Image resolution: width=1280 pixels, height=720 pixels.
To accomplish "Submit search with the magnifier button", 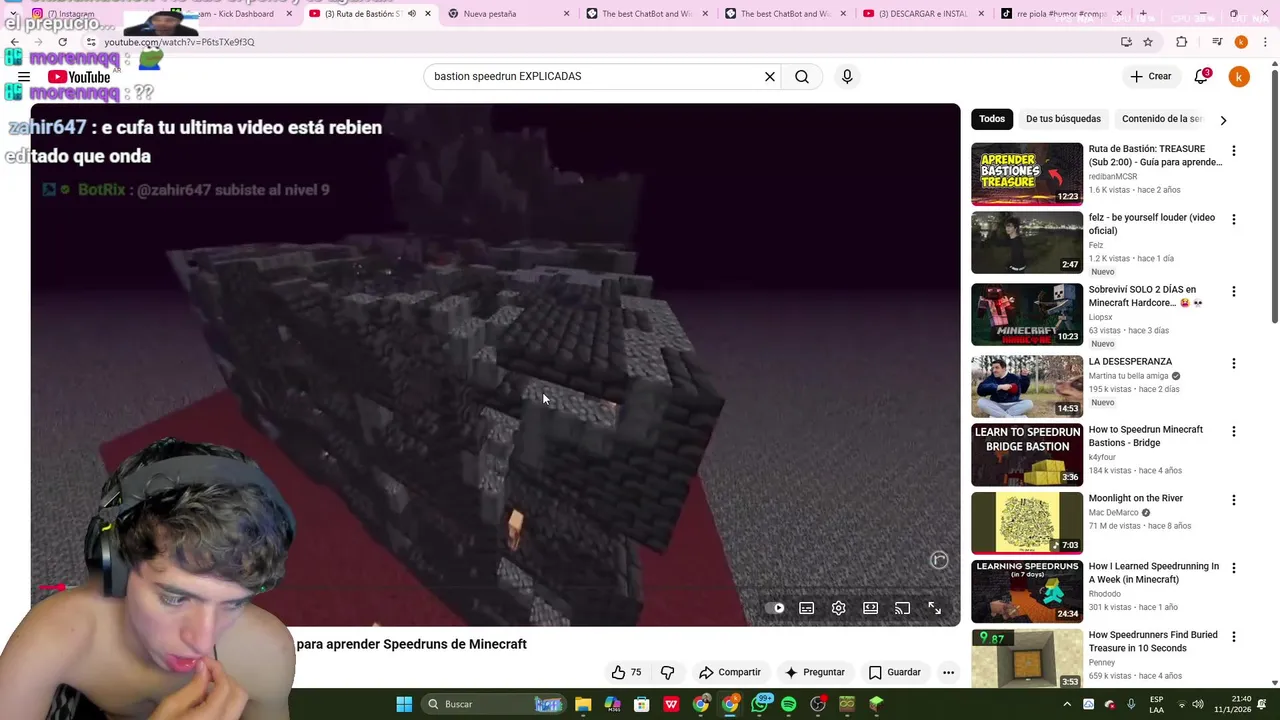I will [802, 76].
